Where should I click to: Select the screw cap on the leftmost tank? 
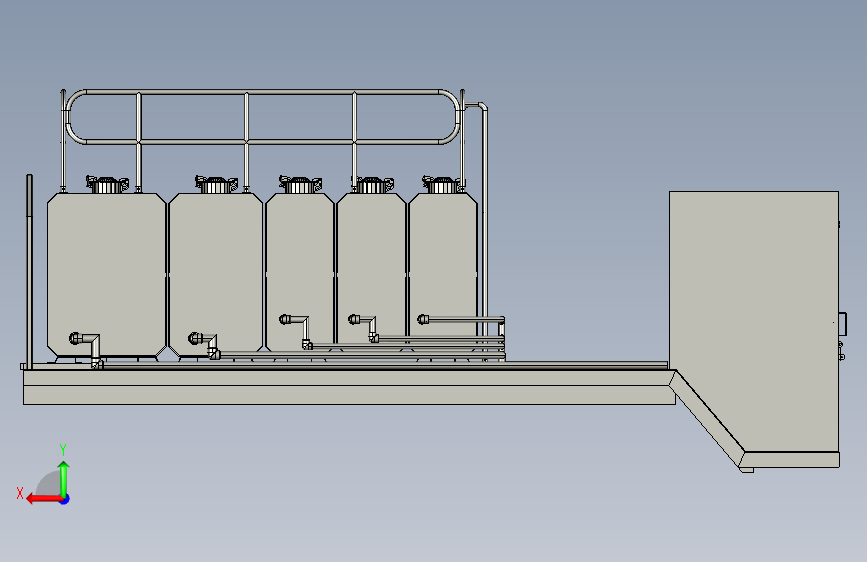point(107,185)
